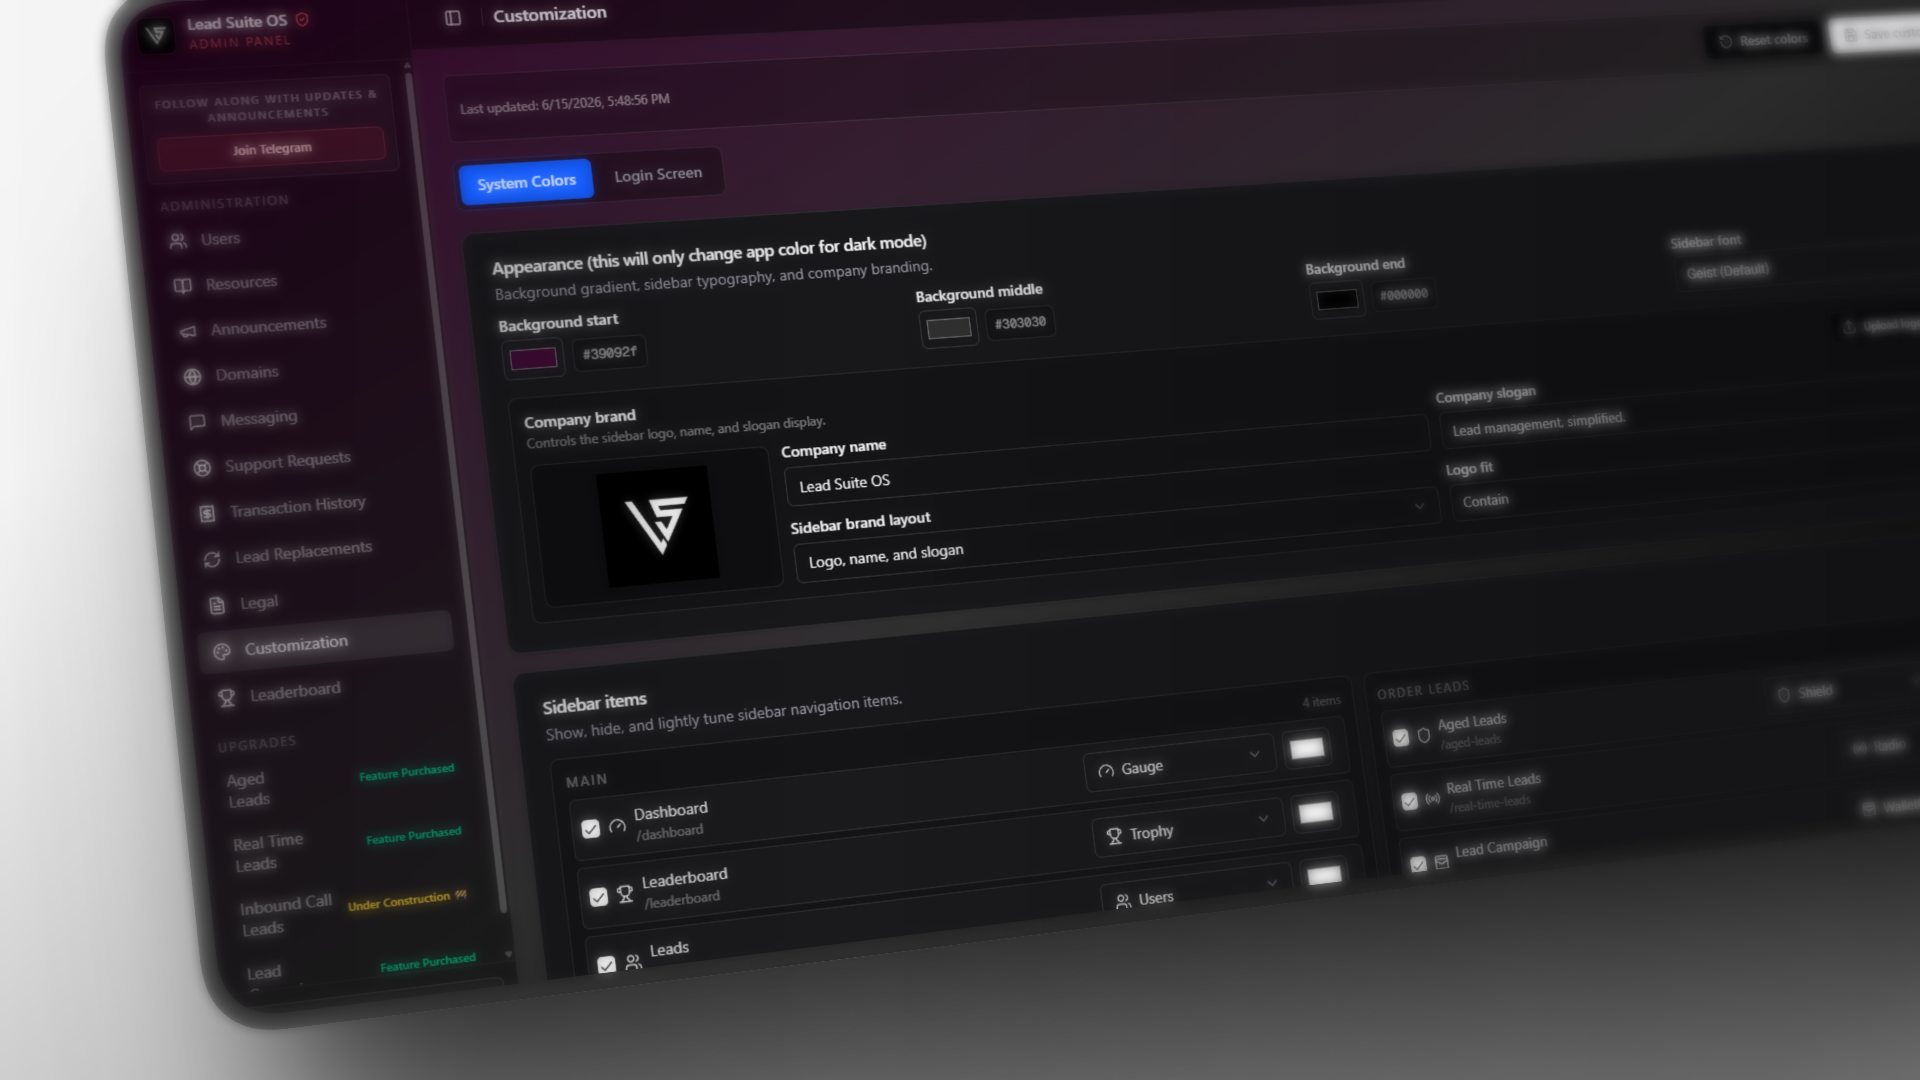Open sidebar Leaderboard trophy icon
This screenshot has width=1920, height=1080.
[227, 698]
